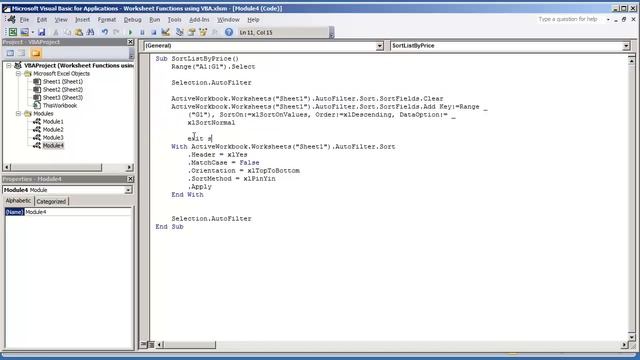Toggle Folders icon in Project panel
This screenshot has height=360, width=640.
pos(36,53)
